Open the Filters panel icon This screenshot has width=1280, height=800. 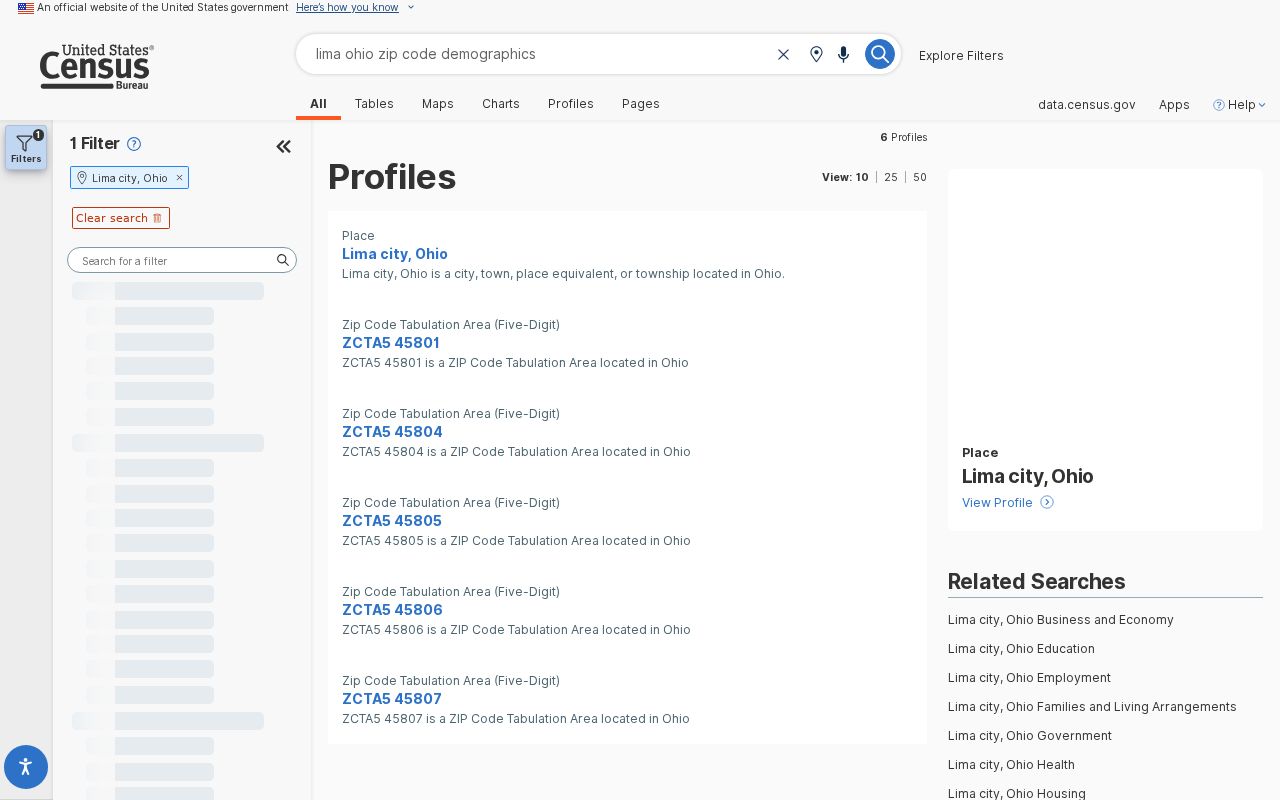coord(26,147)
